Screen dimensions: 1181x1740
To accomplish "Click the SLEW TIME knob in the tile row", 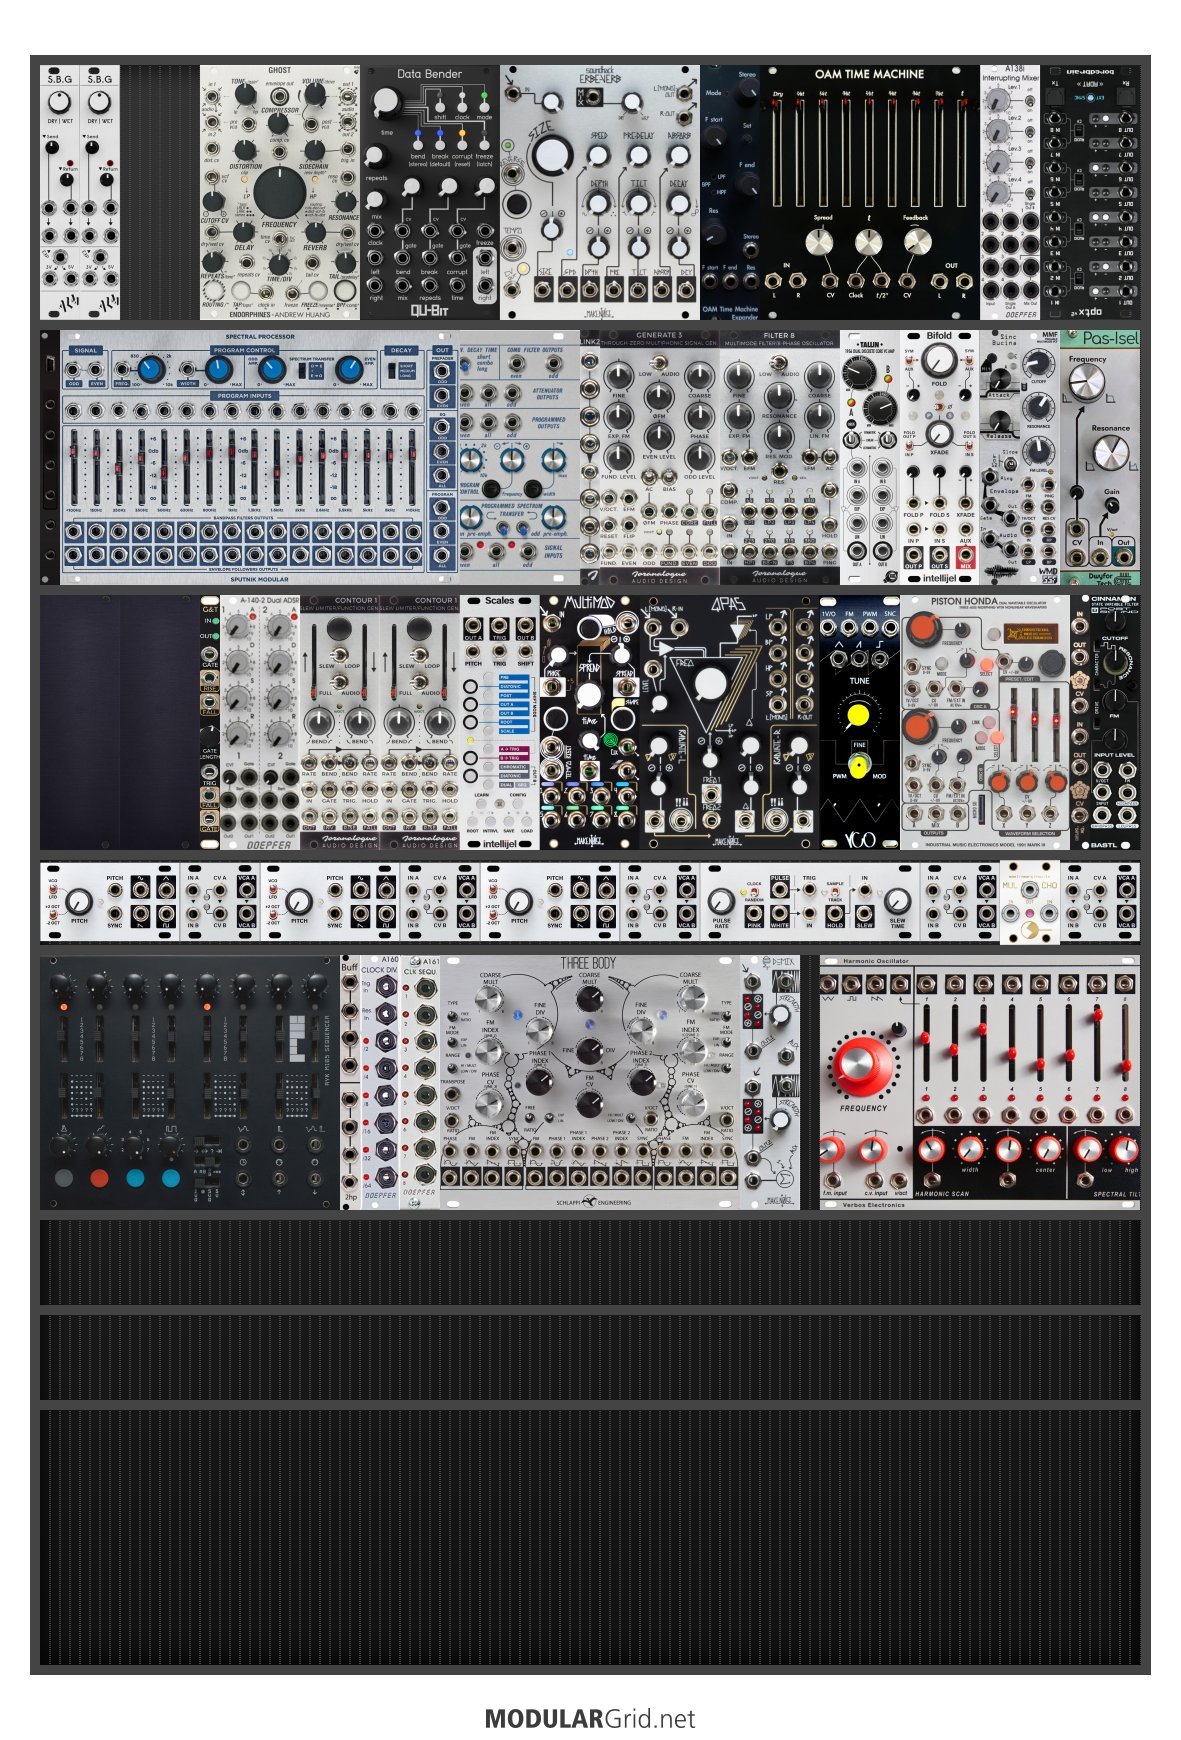I will coord(897,900).
